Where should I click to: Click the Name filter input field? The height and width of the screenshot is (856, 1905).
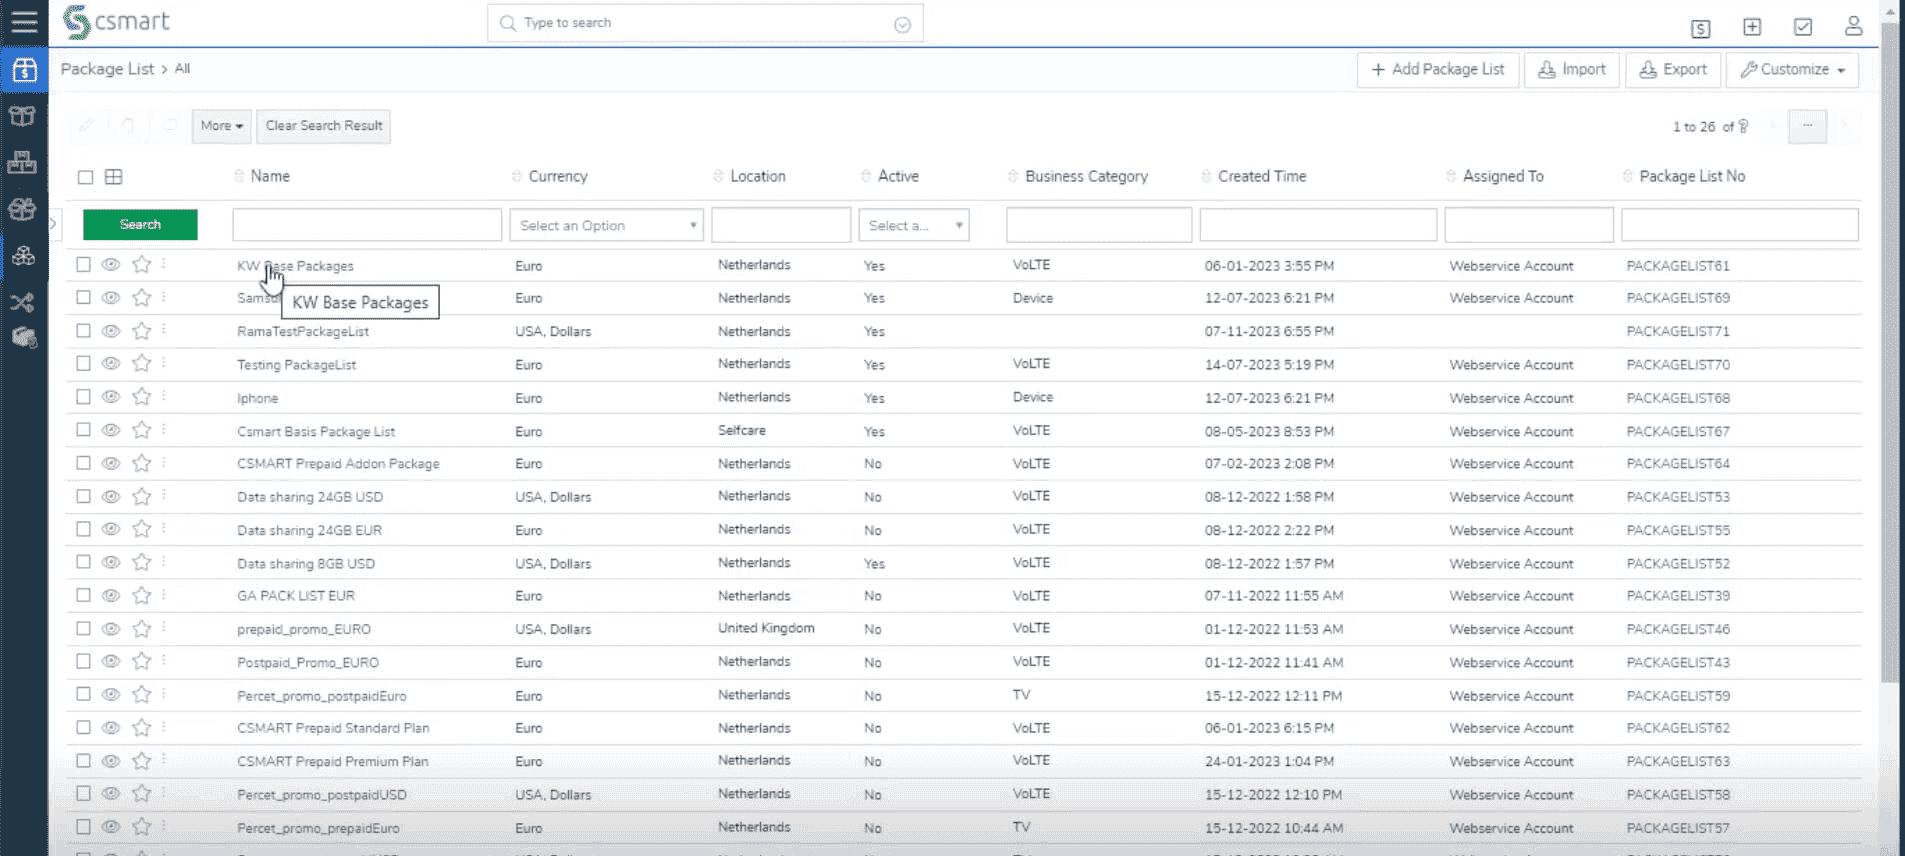tap(367, 225)
